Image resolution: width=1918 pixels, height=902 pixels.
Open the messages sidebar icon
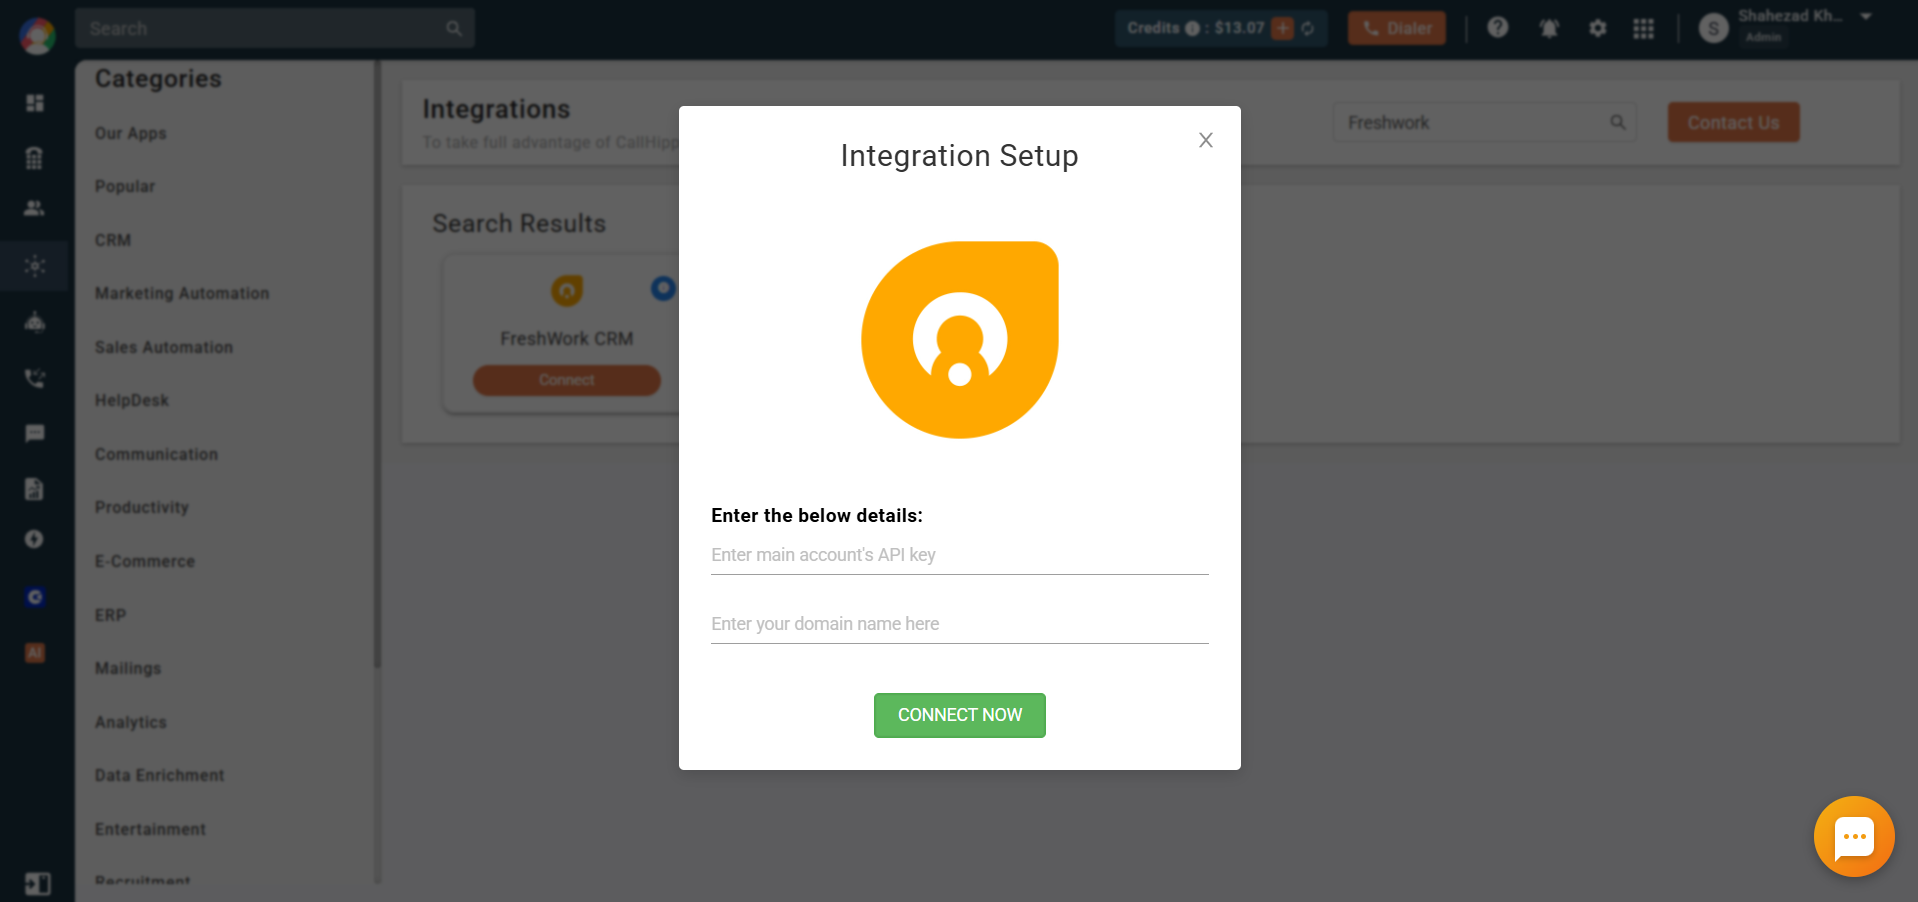pyautogui.click(x=35, y=433)
